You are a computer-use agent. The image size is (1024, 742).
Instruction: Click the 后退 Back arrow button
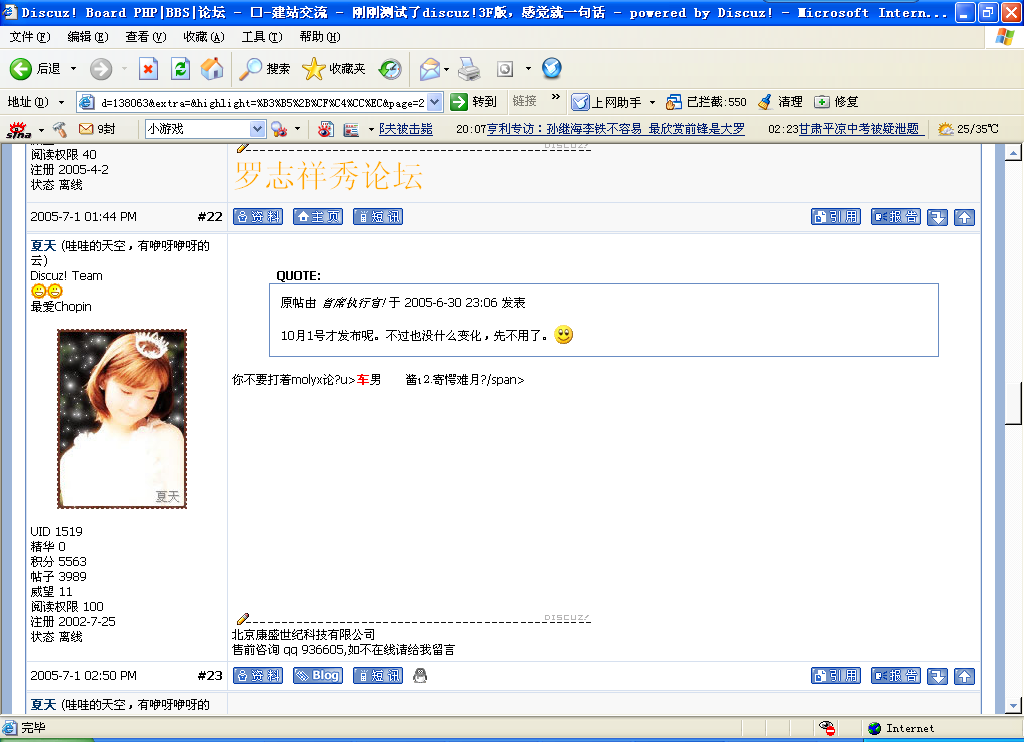point(34,69)
